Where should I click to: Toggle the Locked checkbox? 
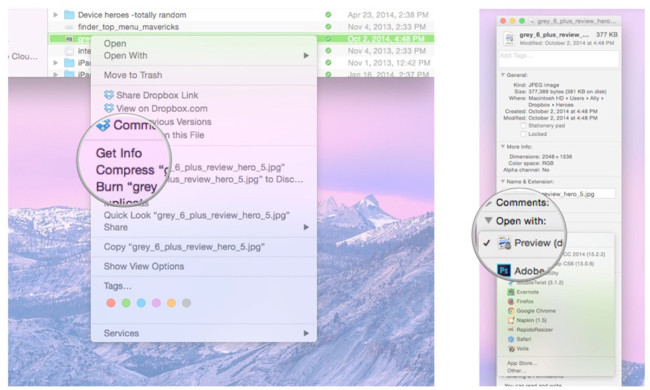[523, 134]
